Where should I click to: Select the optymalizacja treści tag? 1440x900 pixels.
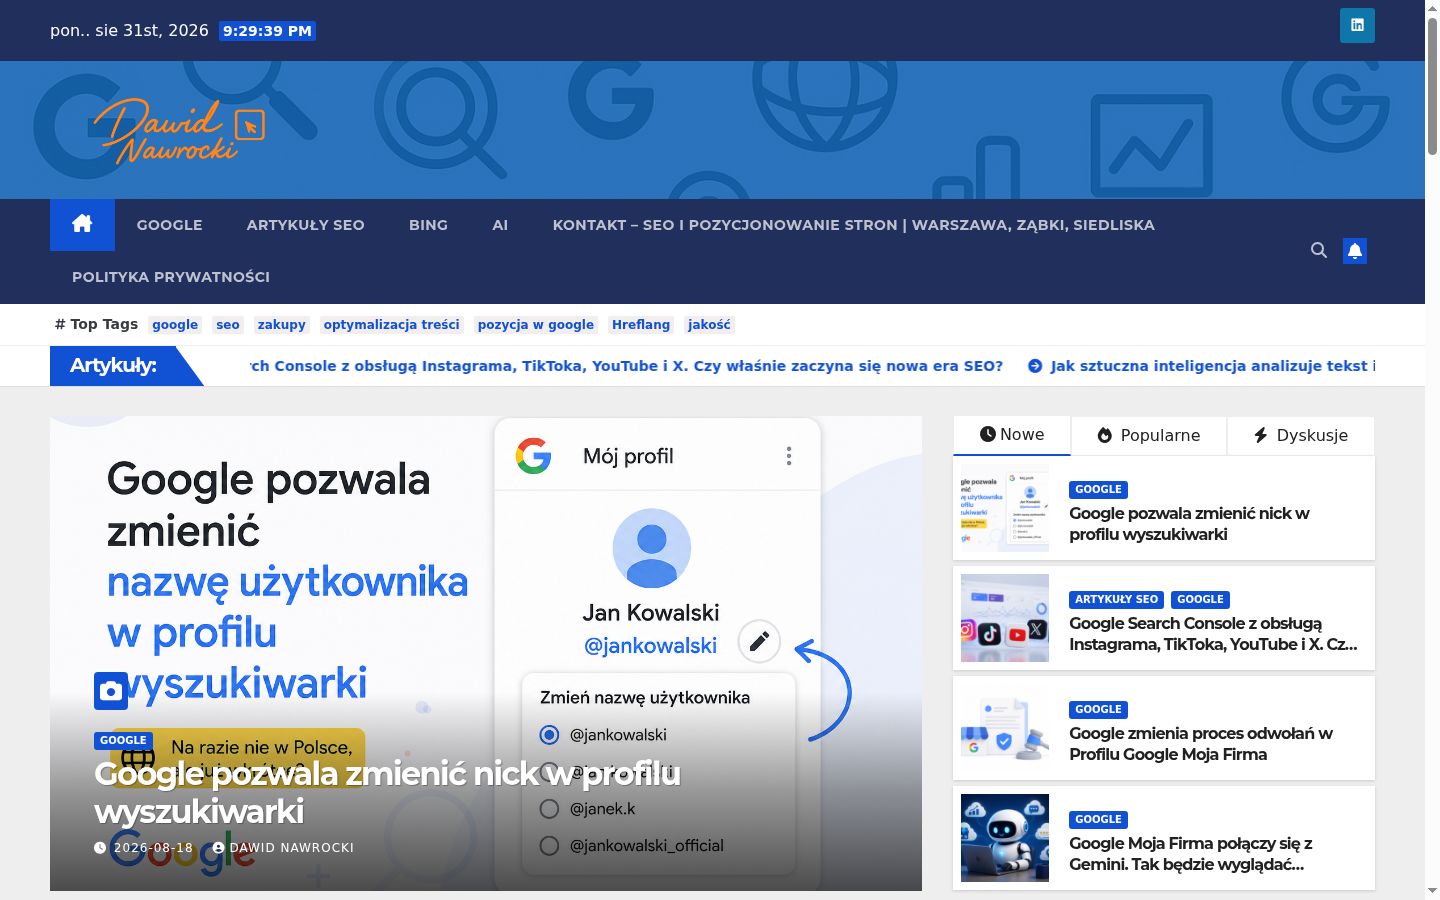(x=391, y=324)
